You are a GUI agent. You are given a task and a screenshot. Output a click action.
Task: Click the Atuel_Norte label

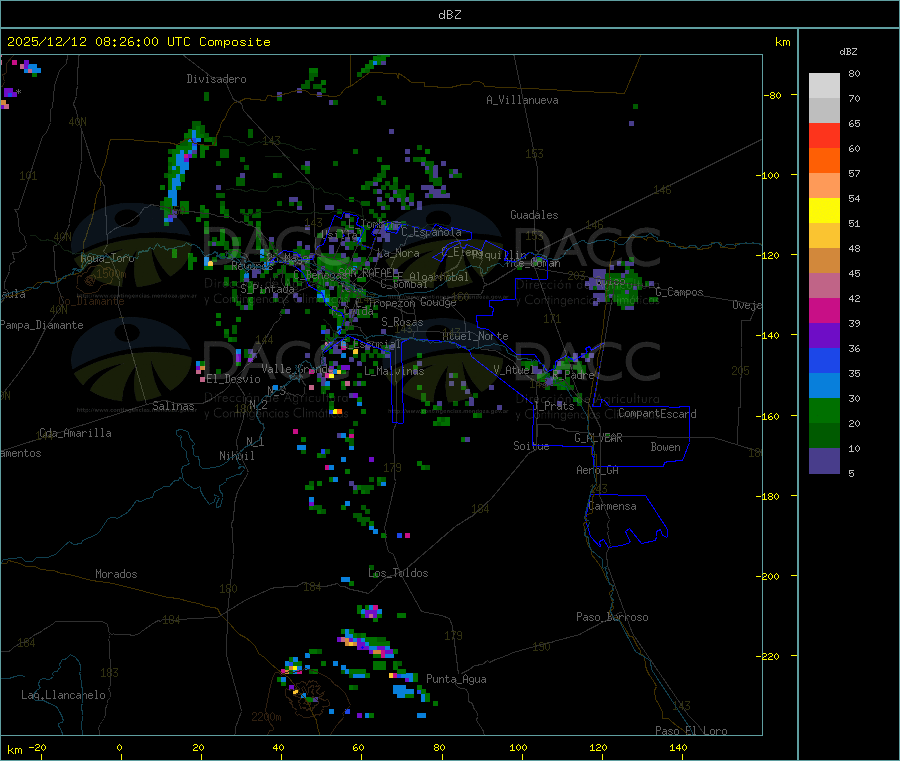pyautogui.click(x=475, y=336)
